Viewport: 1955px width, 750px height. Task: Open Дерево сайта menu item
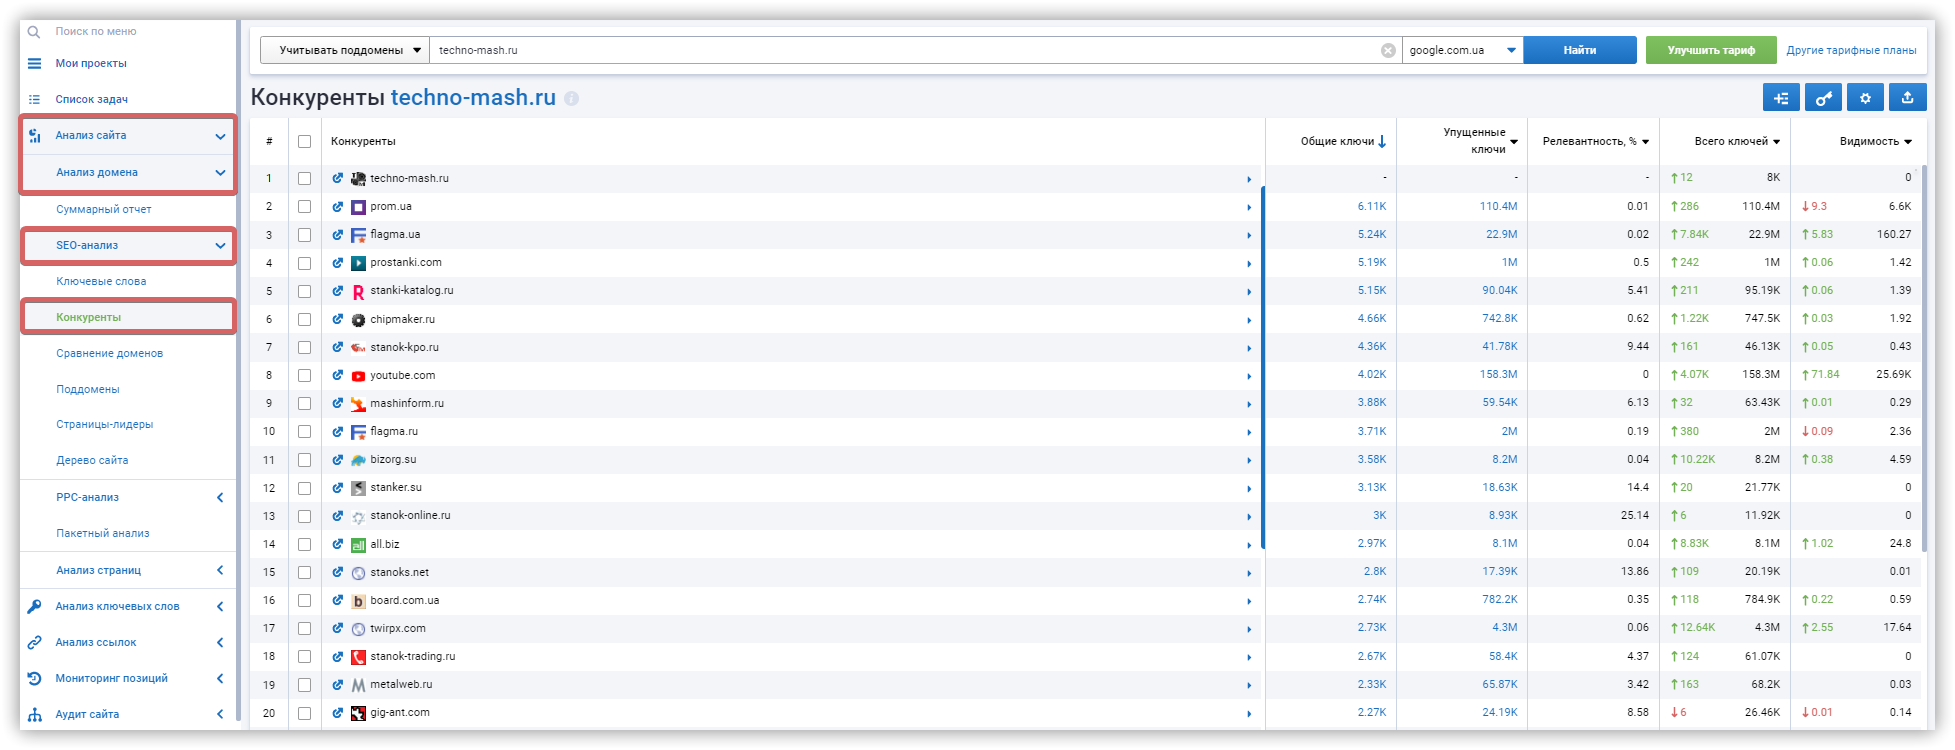[92, 460]
